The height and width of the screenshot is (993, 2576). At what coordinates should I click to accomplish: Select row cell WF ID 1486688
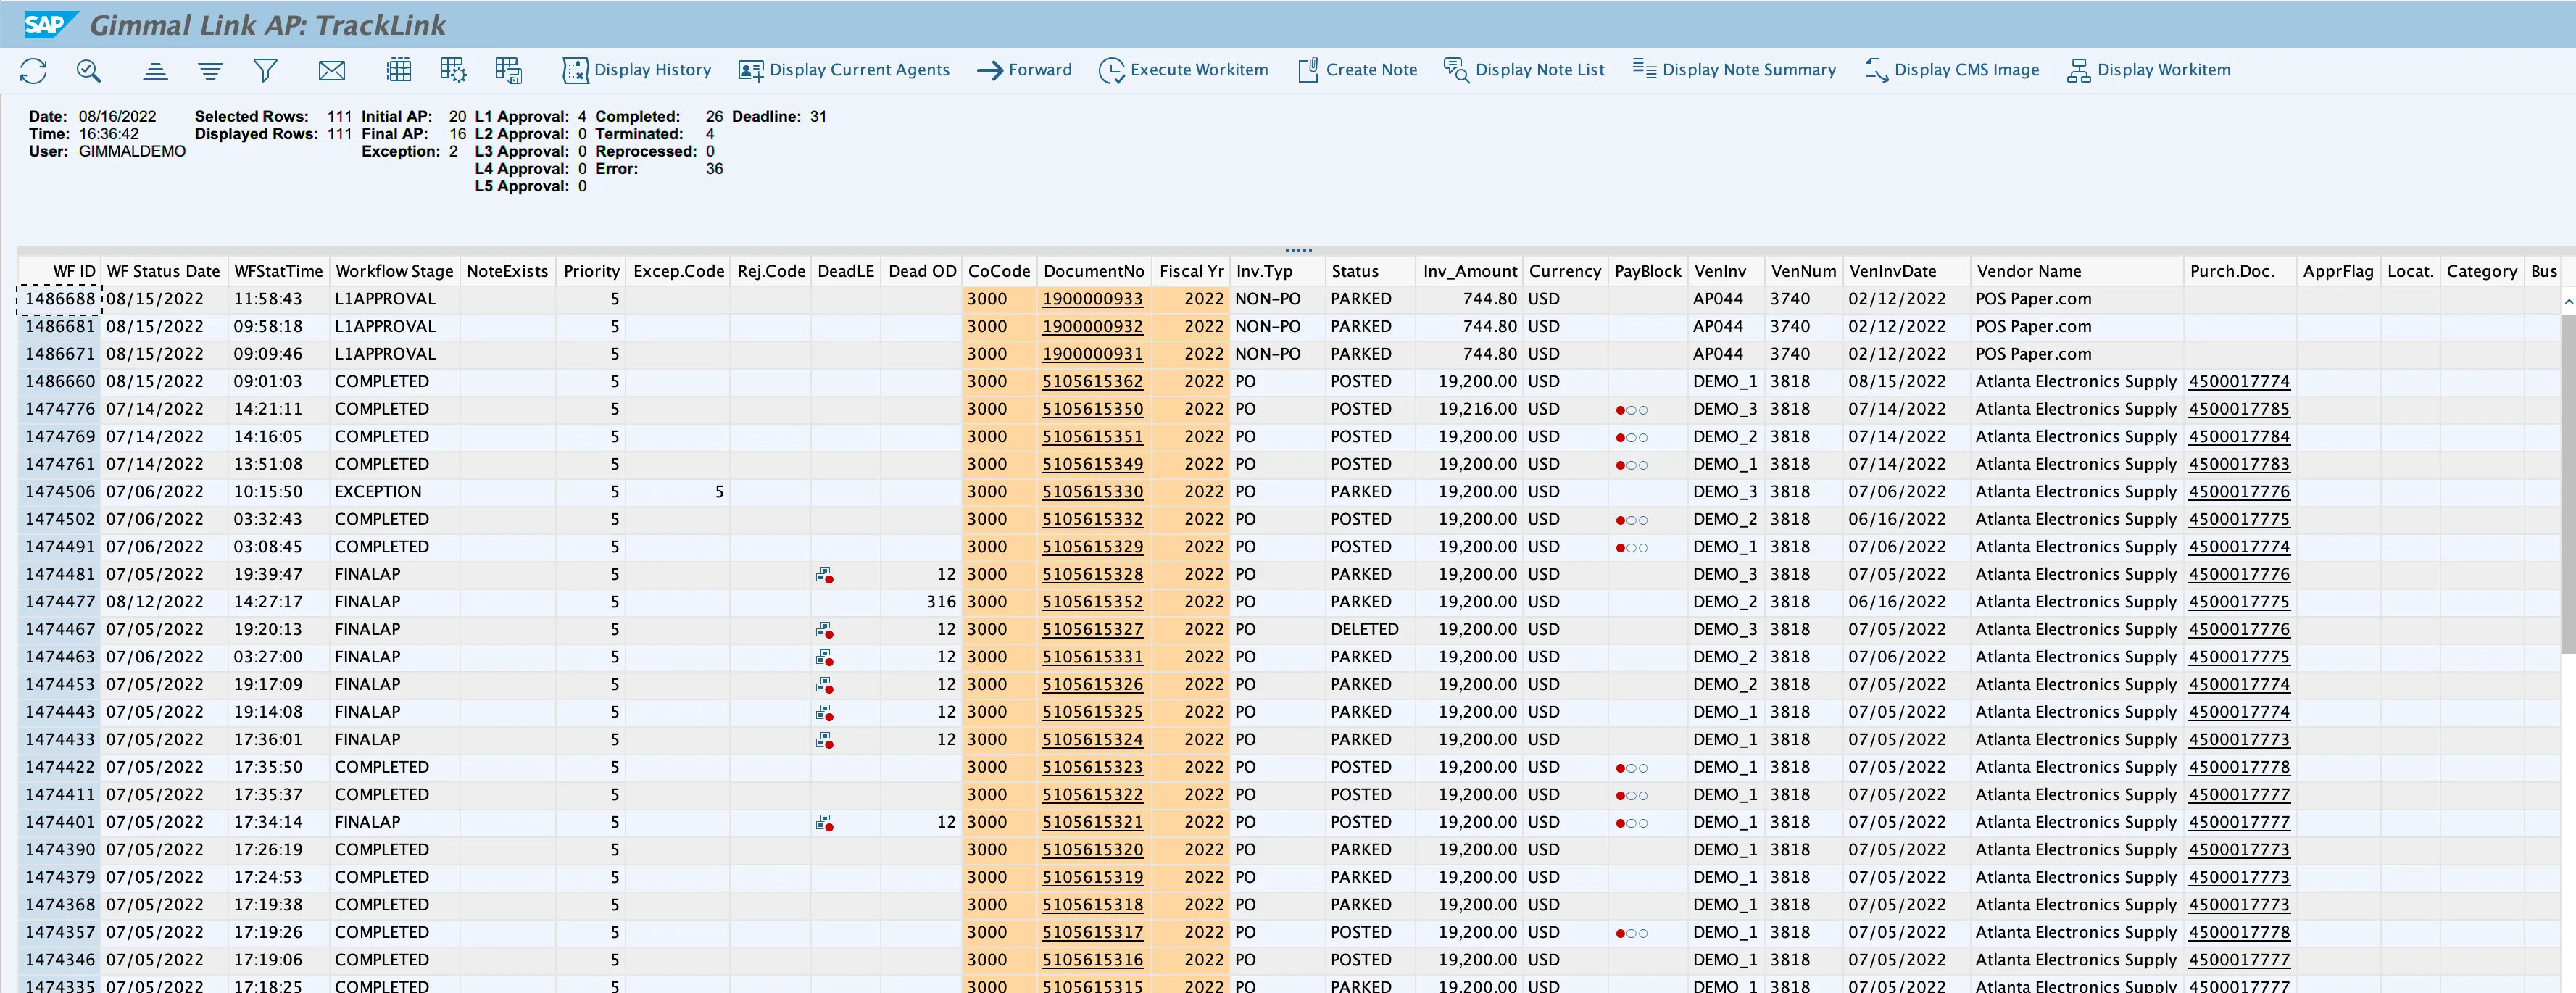point(60,299)
